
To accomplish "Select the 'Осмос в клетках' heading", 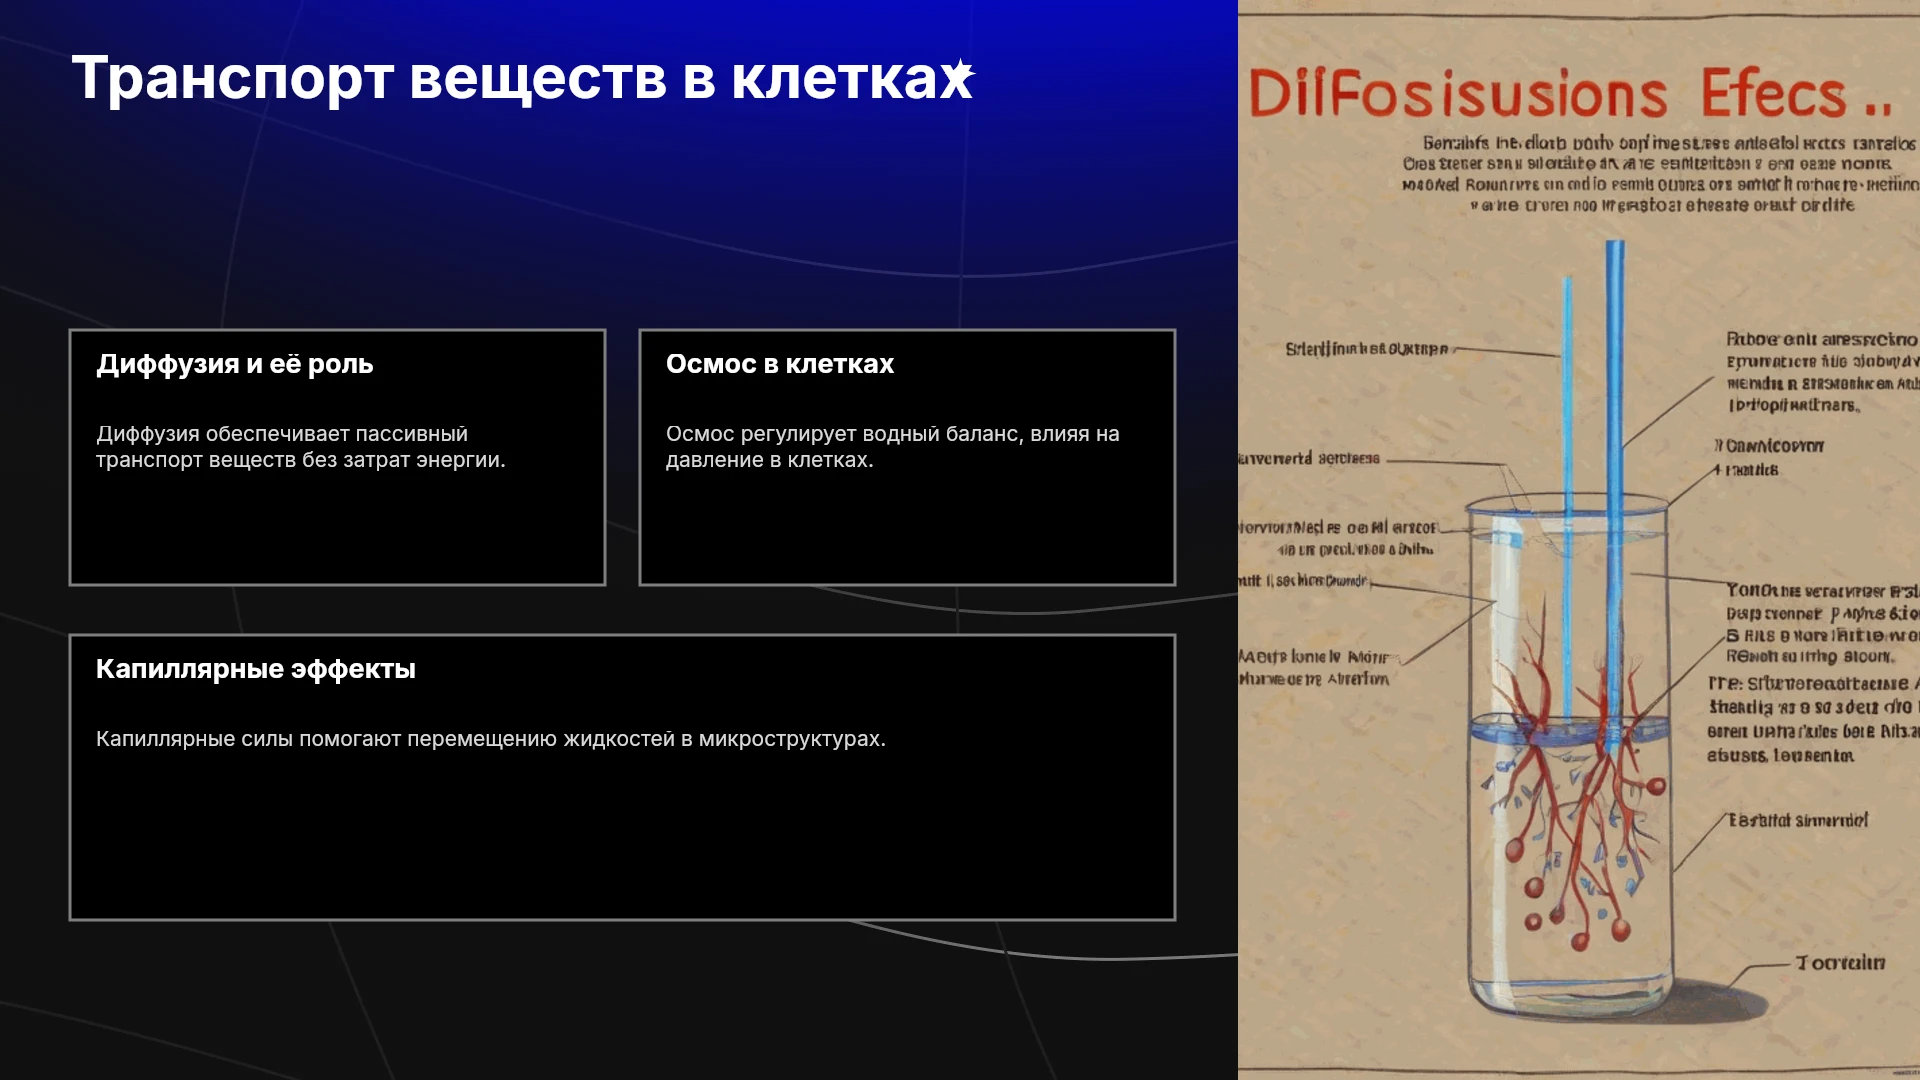I will point(780,364).
